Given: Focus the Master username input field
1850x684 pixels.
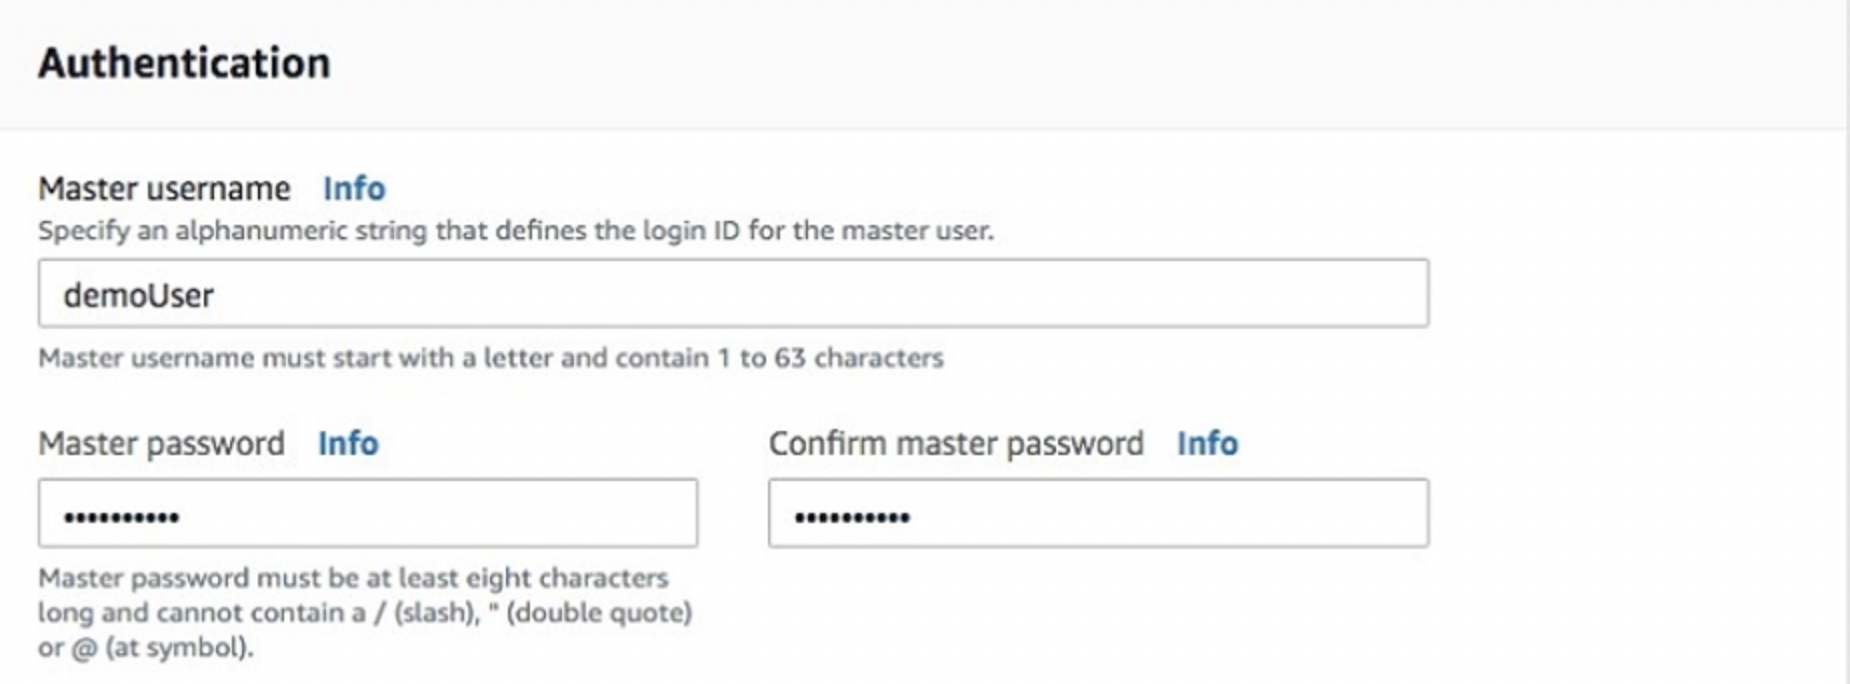Looking at the screenshot, I should [x=733, y=294].
